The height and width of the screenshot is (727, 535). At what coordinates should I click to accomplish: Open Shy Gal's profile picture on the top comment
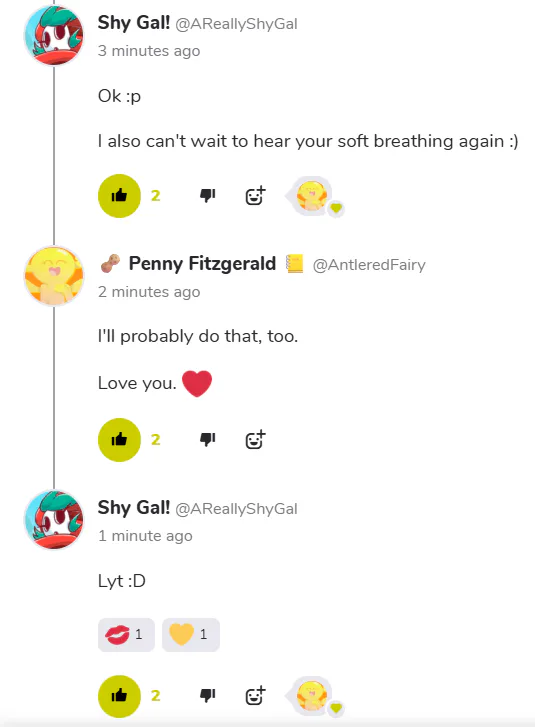click(x=54, y=35)
